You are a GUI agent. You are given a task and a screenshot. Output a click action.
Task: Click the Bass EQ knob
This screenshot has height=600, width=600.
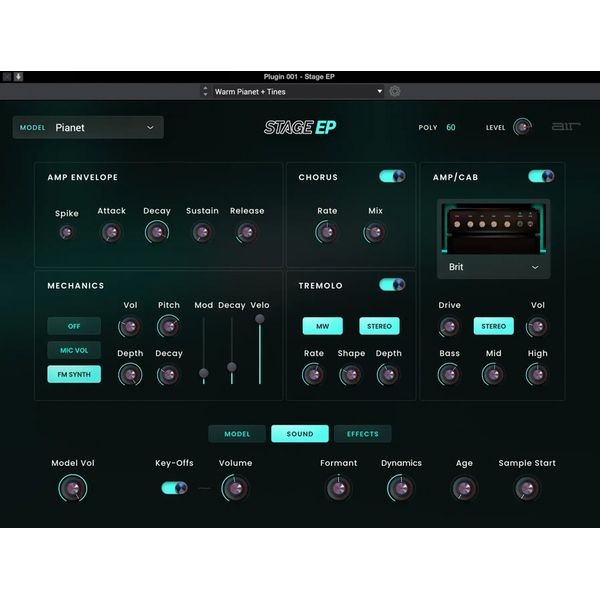click(449, 375)
